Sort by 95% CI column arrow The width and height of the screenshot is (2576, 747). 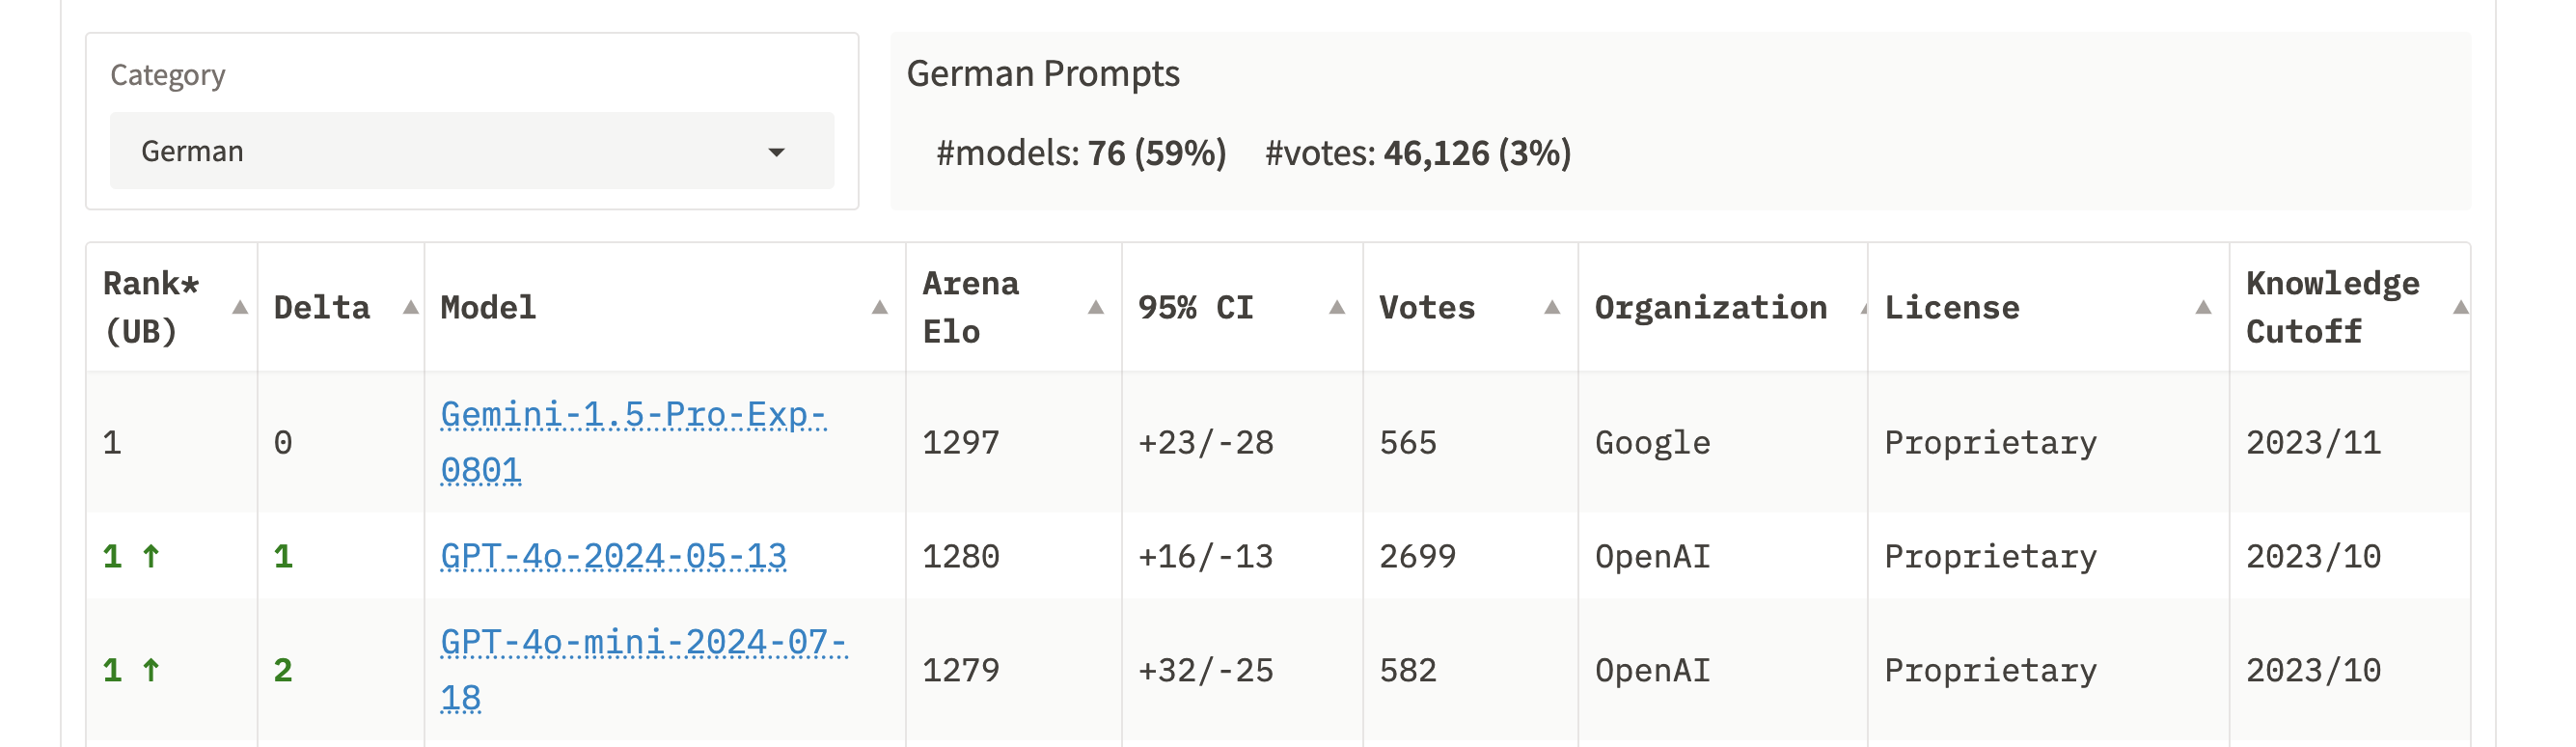1337,308
